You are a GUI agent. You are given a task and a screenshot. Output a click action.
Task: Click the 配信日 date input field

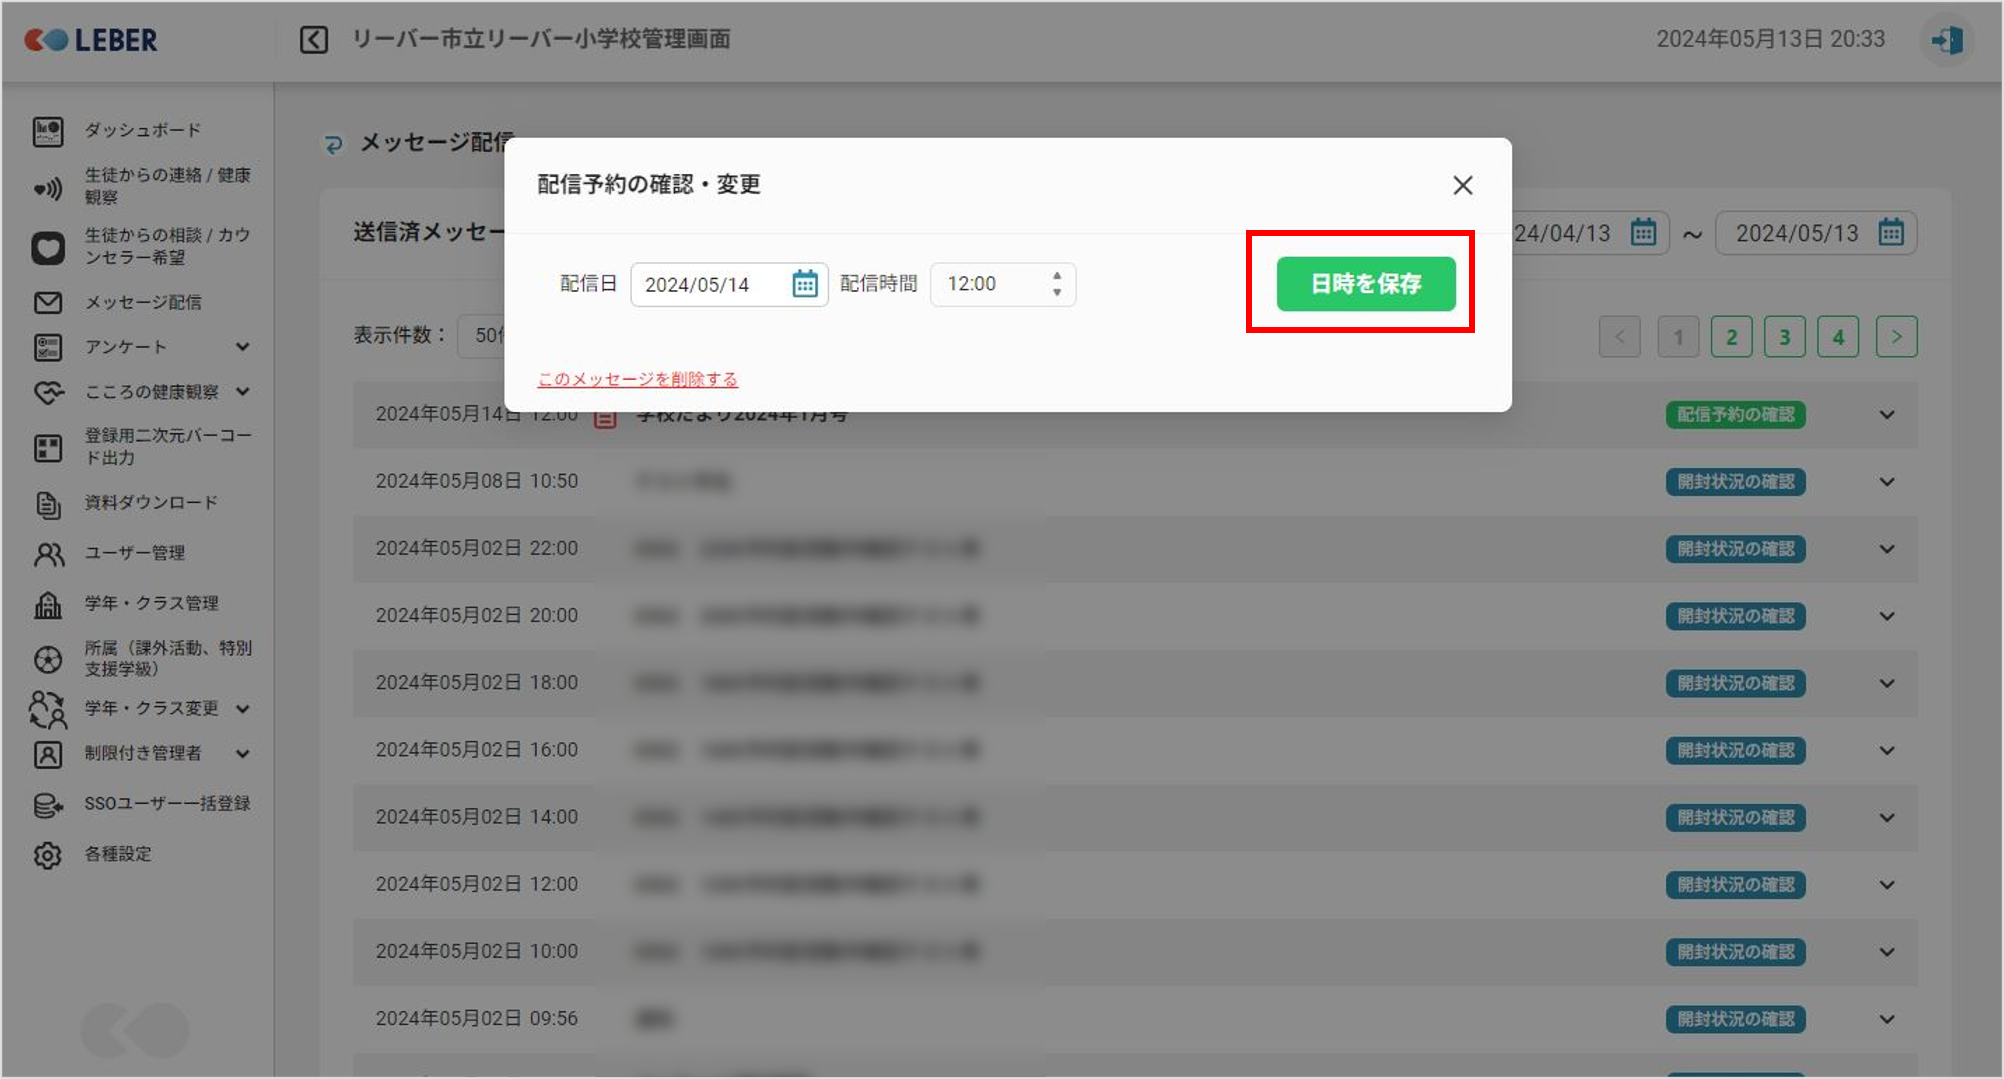tap(712, 285)
